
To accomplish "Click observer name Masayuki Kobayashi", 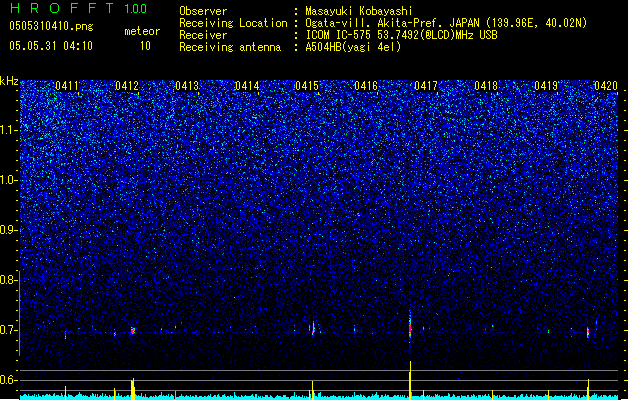I will pyautogui.click(x=359, y=11).
